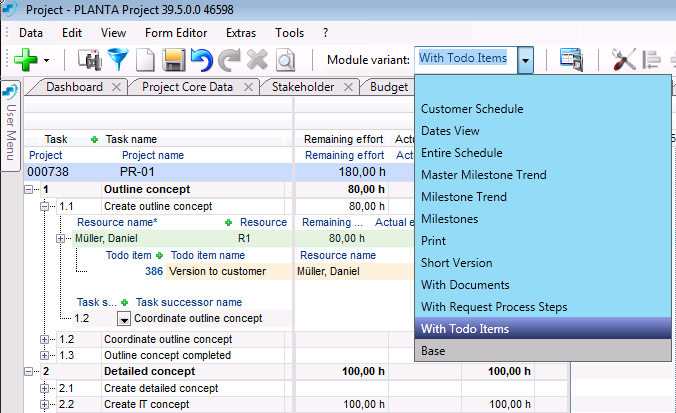Click the Module variant dropdown arrow
This screenshot has height=413, width=676.
(x=525, y=60)
